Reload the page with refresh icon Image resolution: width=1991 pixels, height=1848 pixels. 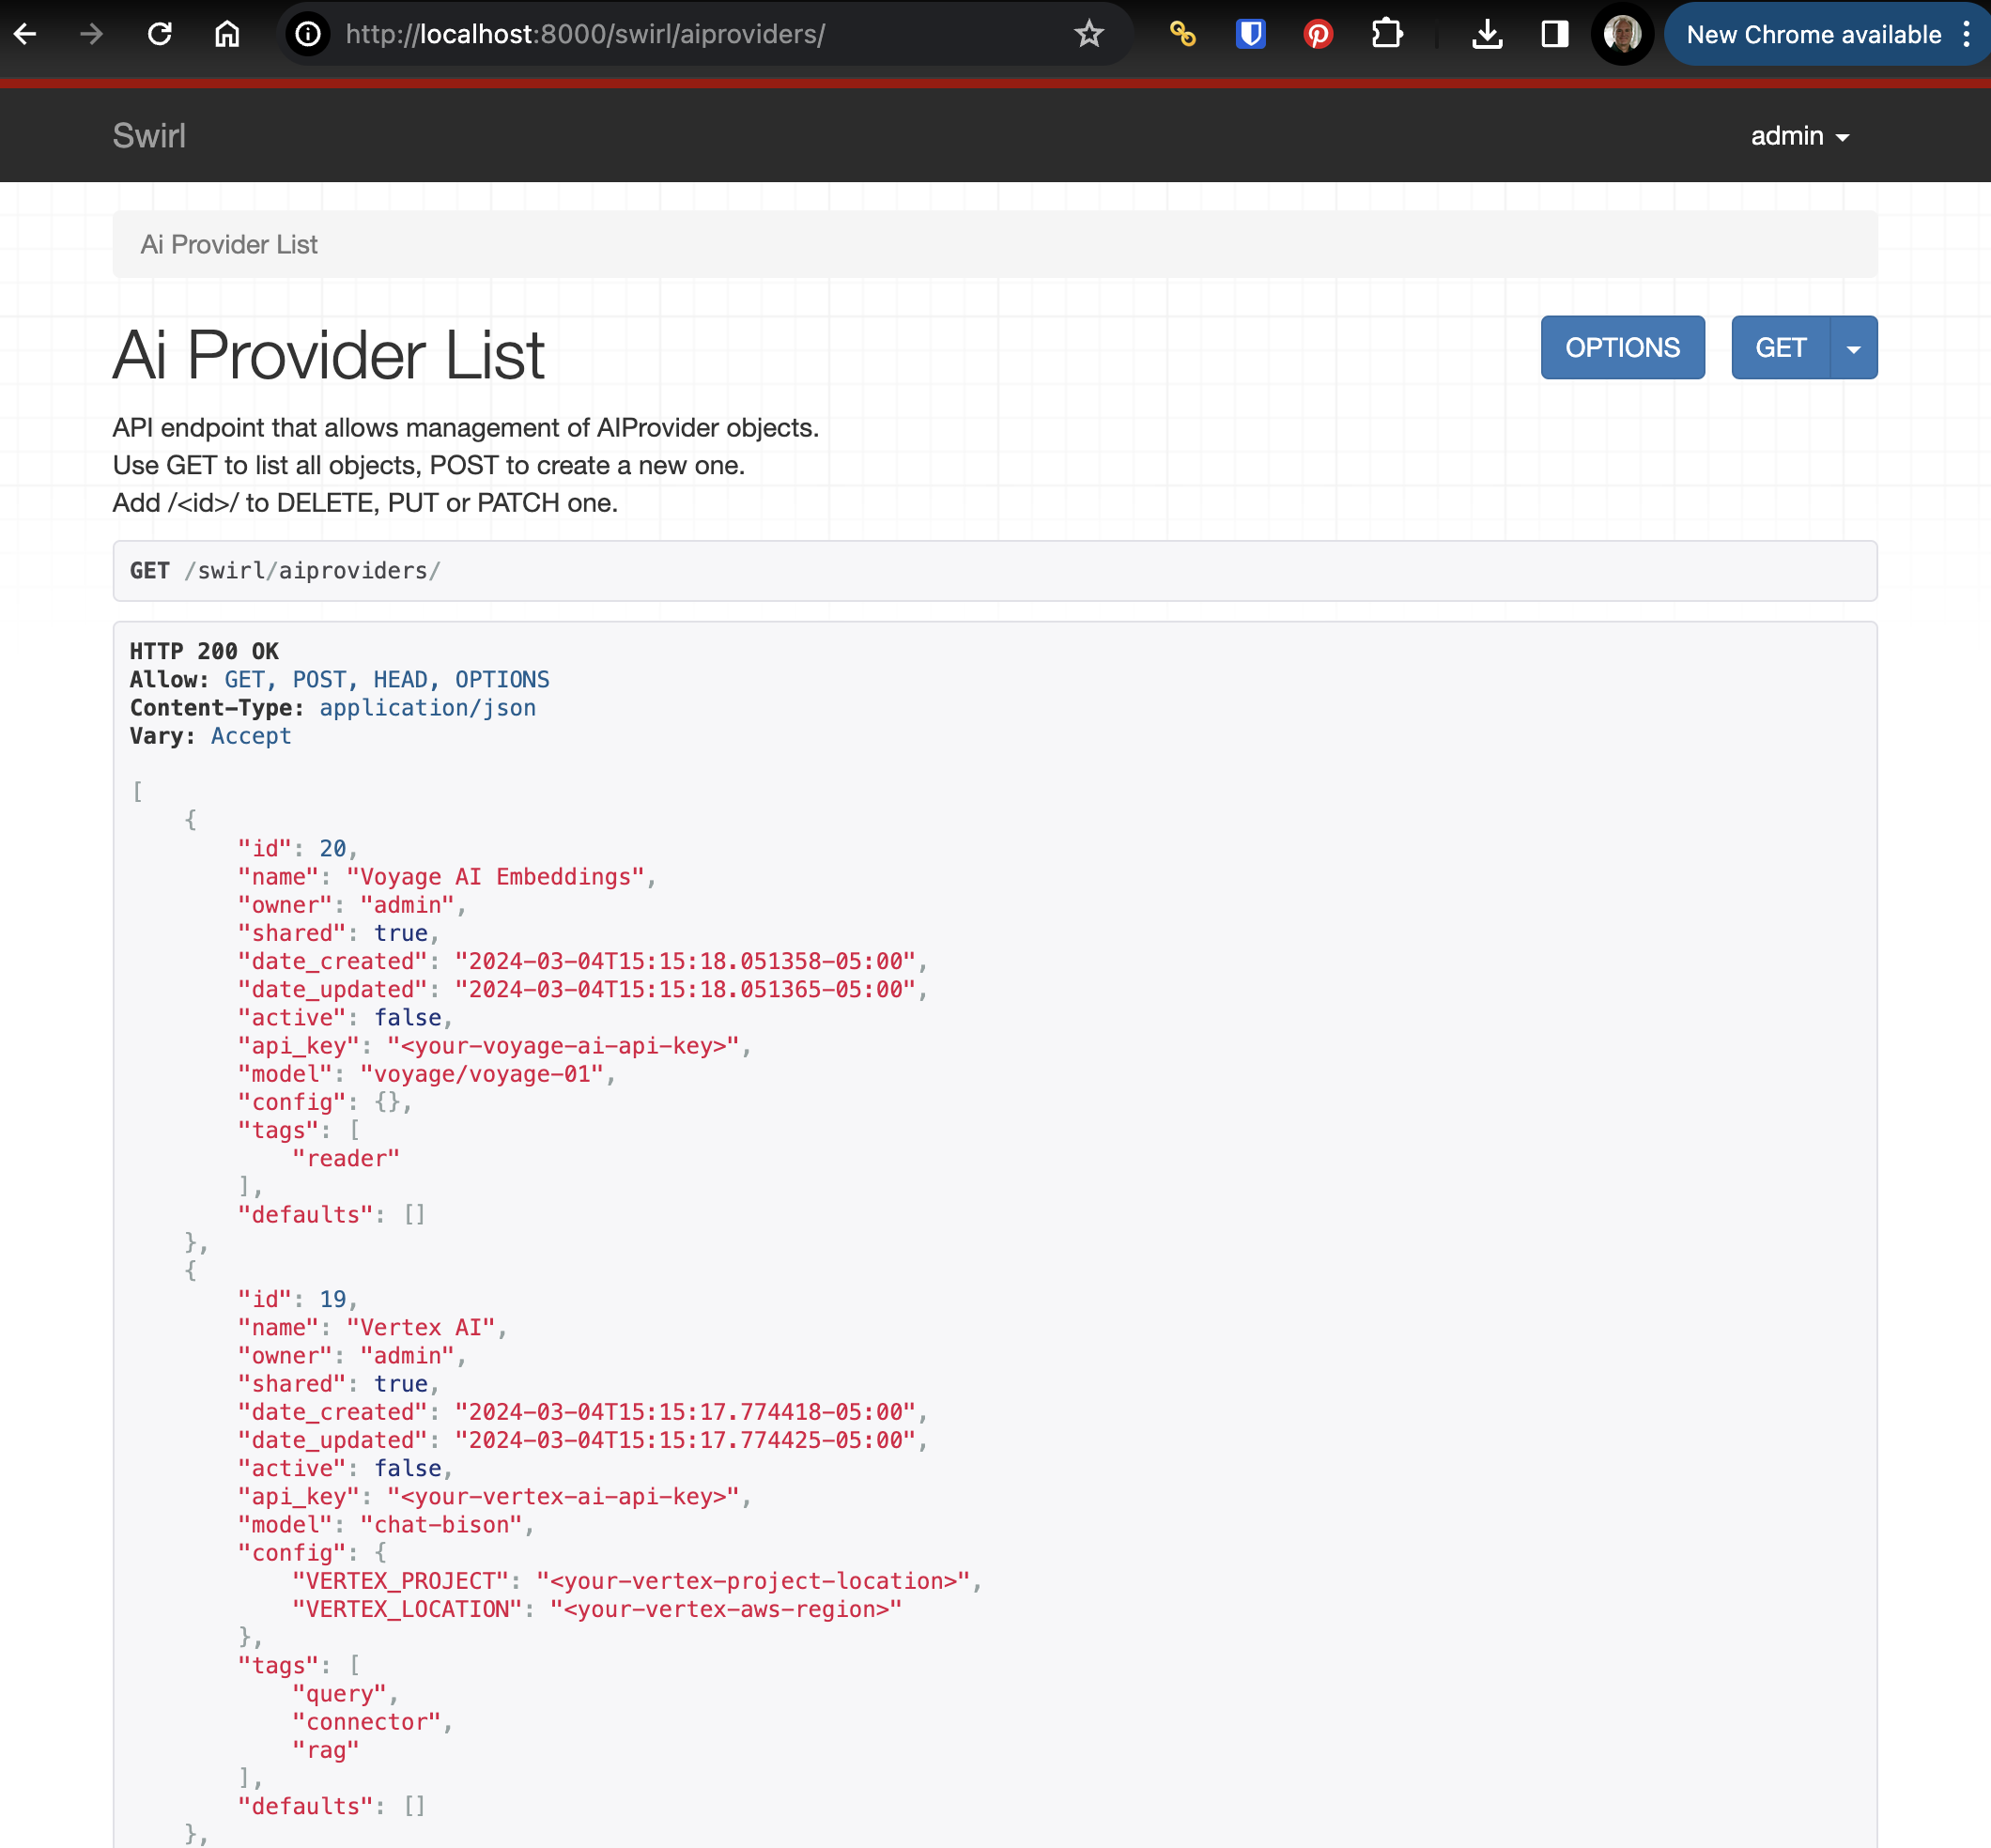coord(160,34)
